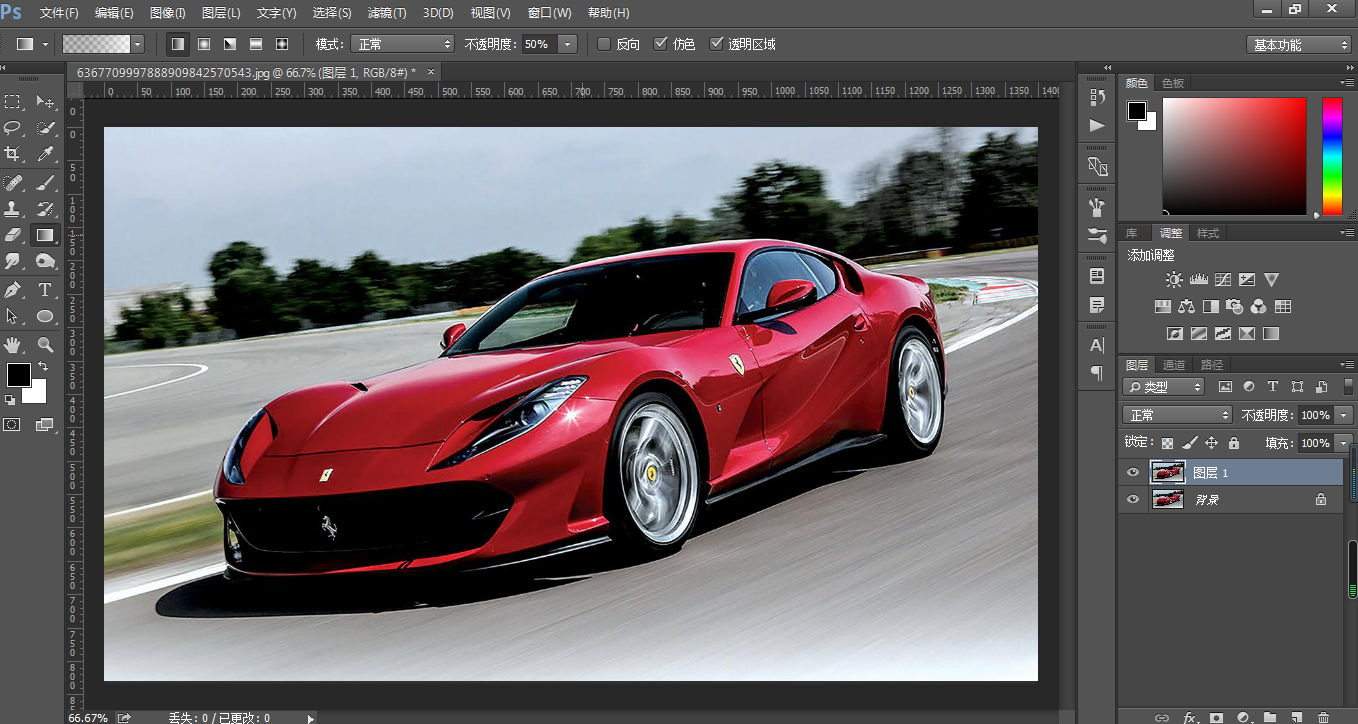This screenshot has width=1358, height=724.
Task: Select the Sponge tool
Action: 45,261
